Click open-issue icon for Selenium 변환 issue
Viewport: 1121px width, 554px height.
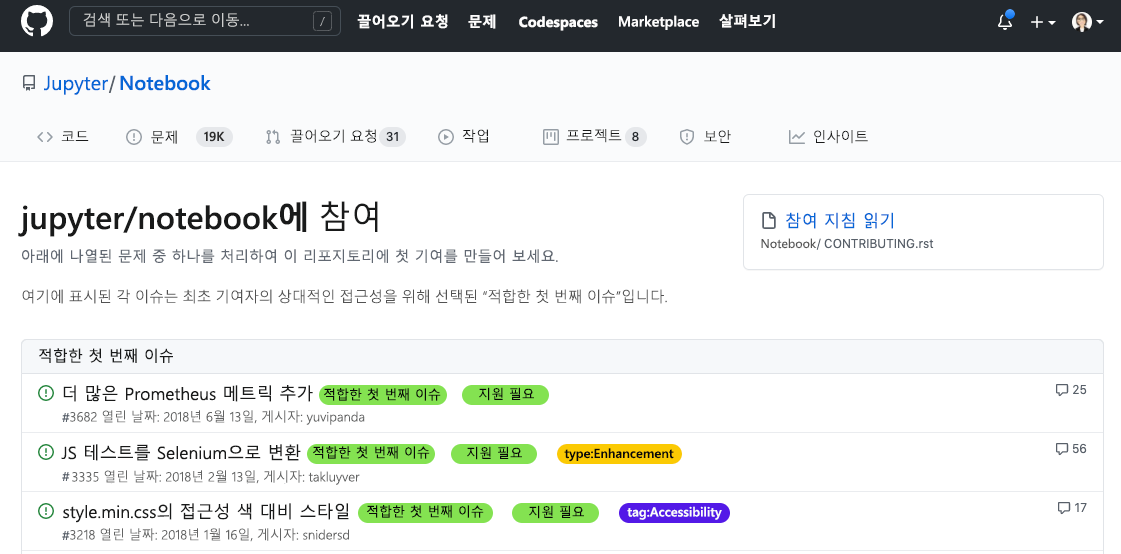[46, 452]
